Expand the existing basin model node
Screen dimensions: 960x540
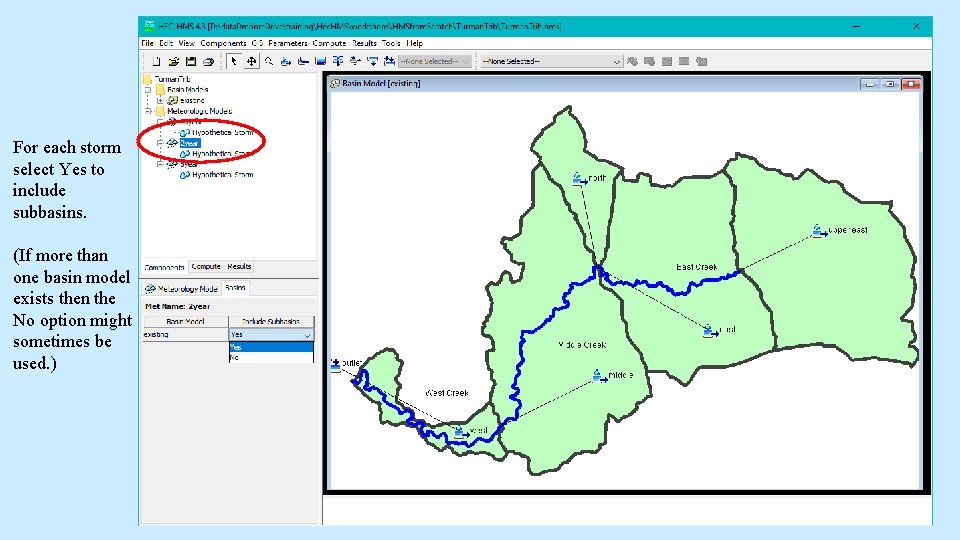pos(160,100)
